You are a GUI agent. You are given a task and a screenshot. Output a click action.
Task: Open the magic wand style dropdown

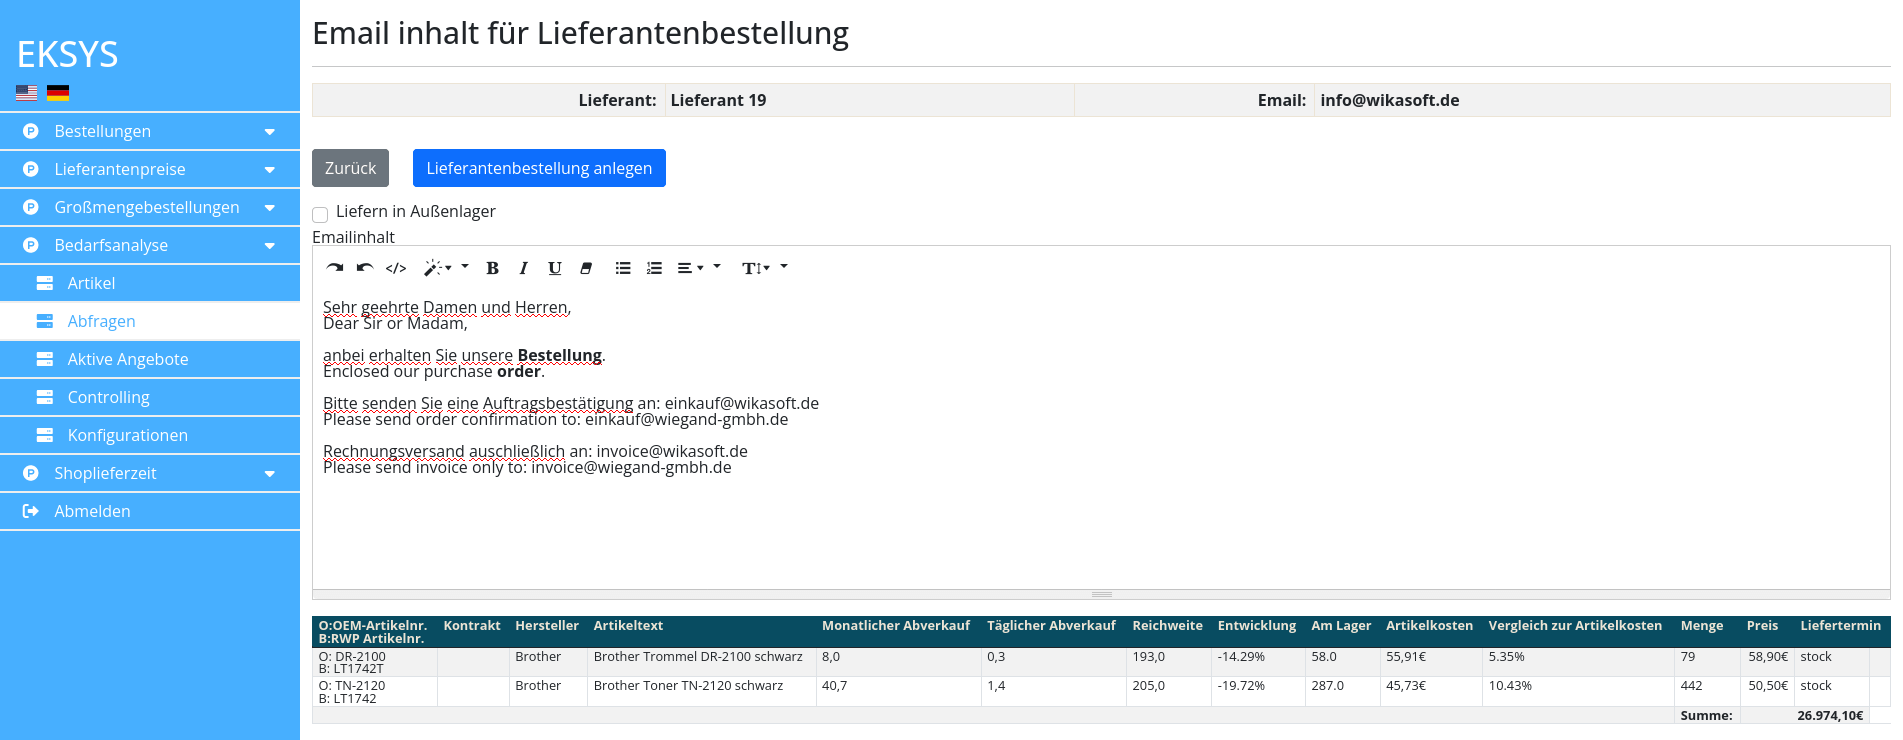click(x=439, y=268)
